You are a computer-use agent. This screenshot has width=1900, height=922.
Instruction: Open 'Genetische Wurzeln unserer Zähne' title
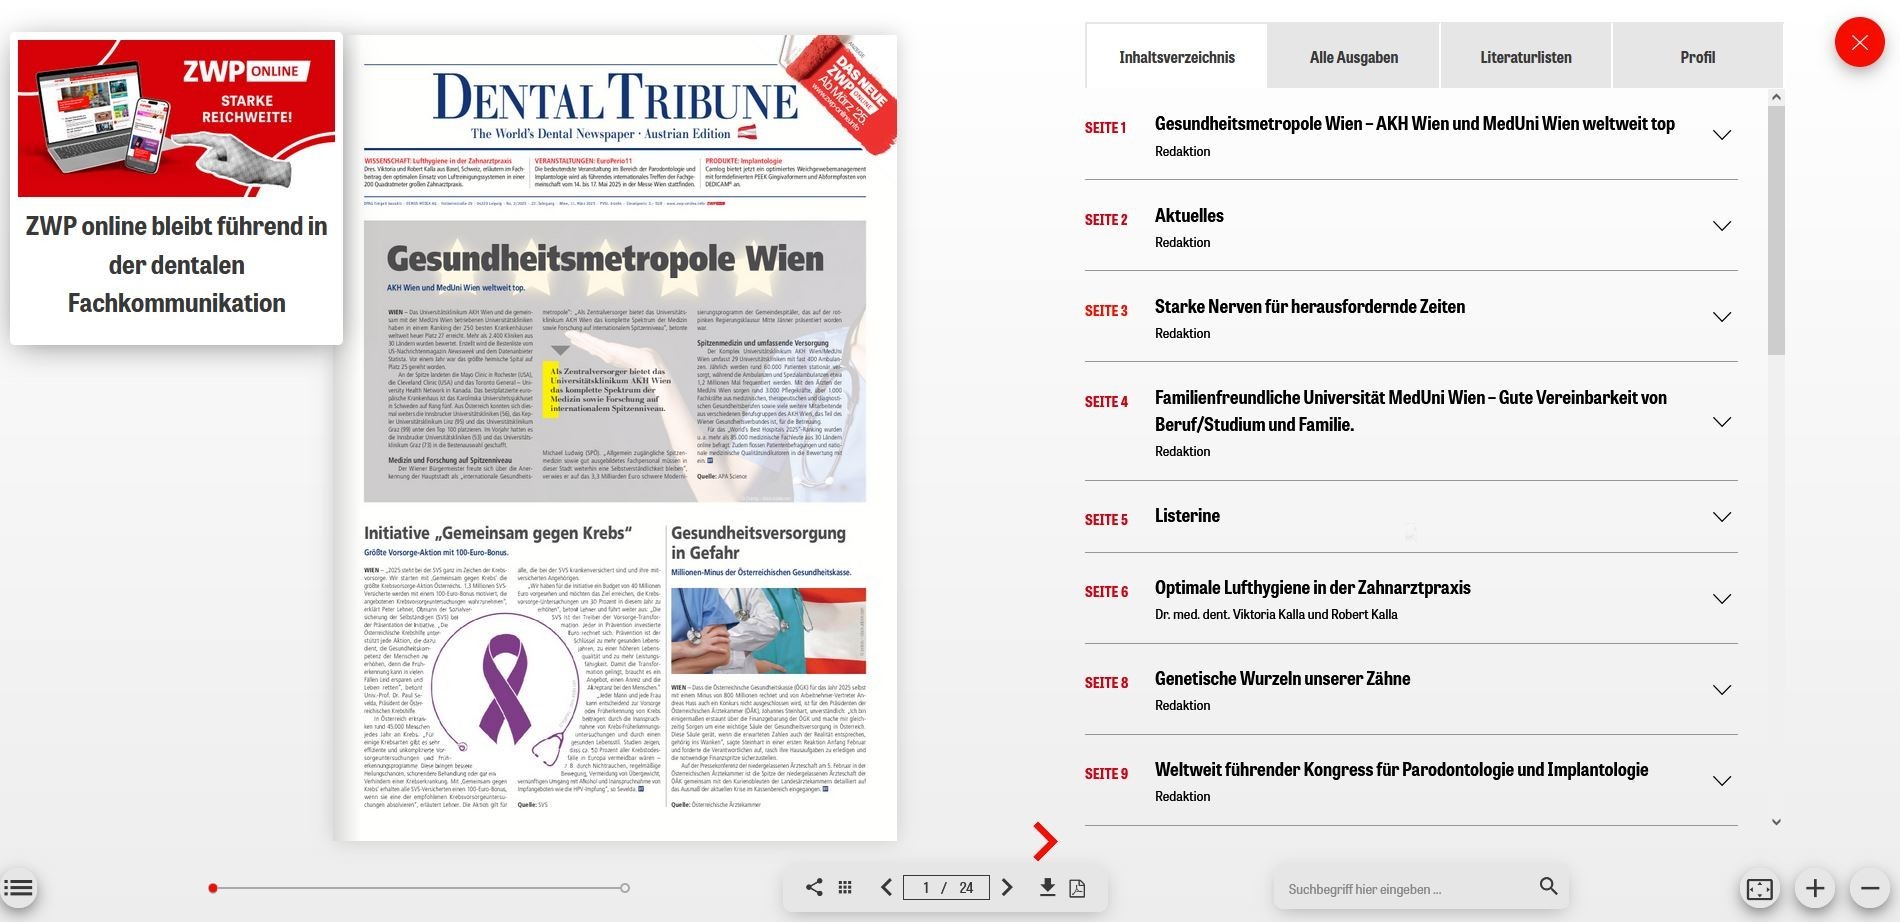point(1282,678)
